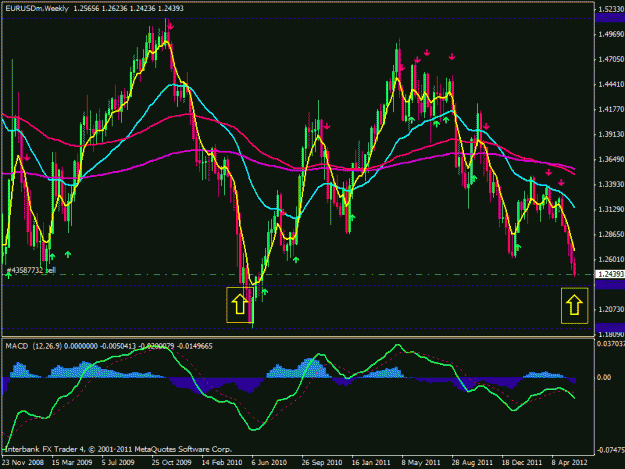The height and width of the screenshot is (469, 625).
Task: Click the 25 Oct 2009 date label
Action: 171,463
